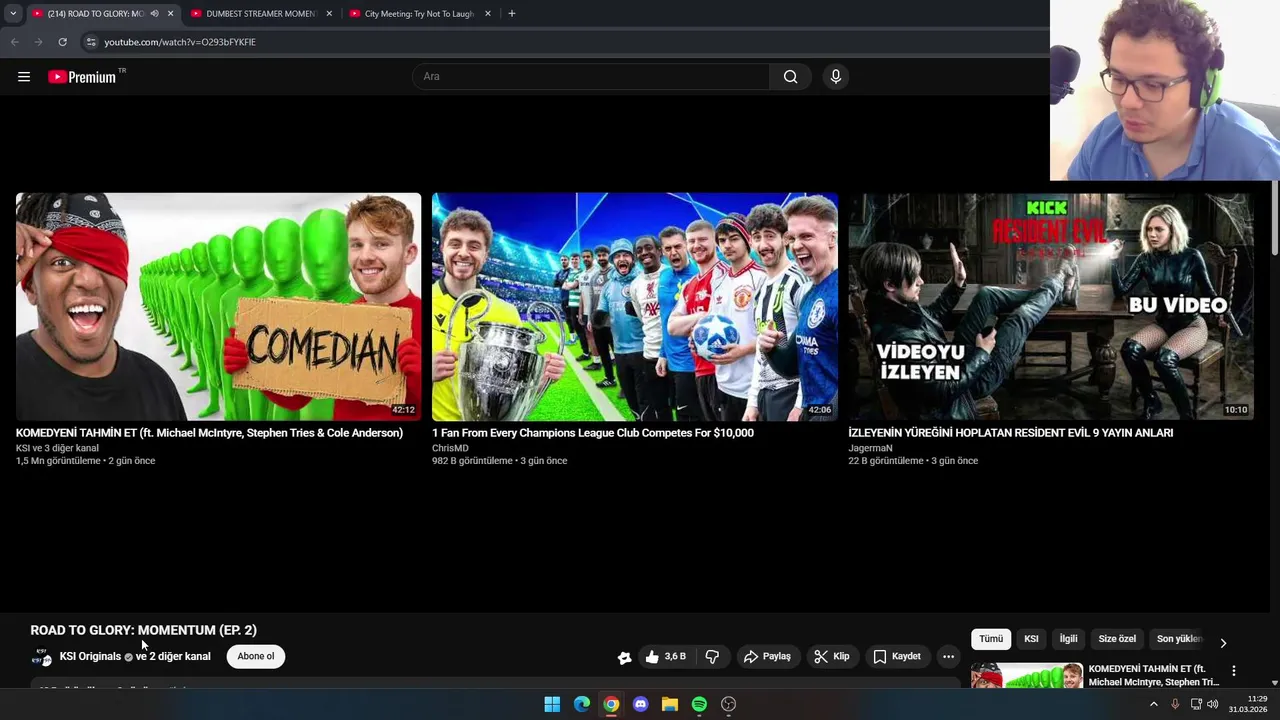Close the DUMBEST STREAMER MOMENTS tab
1280x720 pixels.
tap(329, 14)
